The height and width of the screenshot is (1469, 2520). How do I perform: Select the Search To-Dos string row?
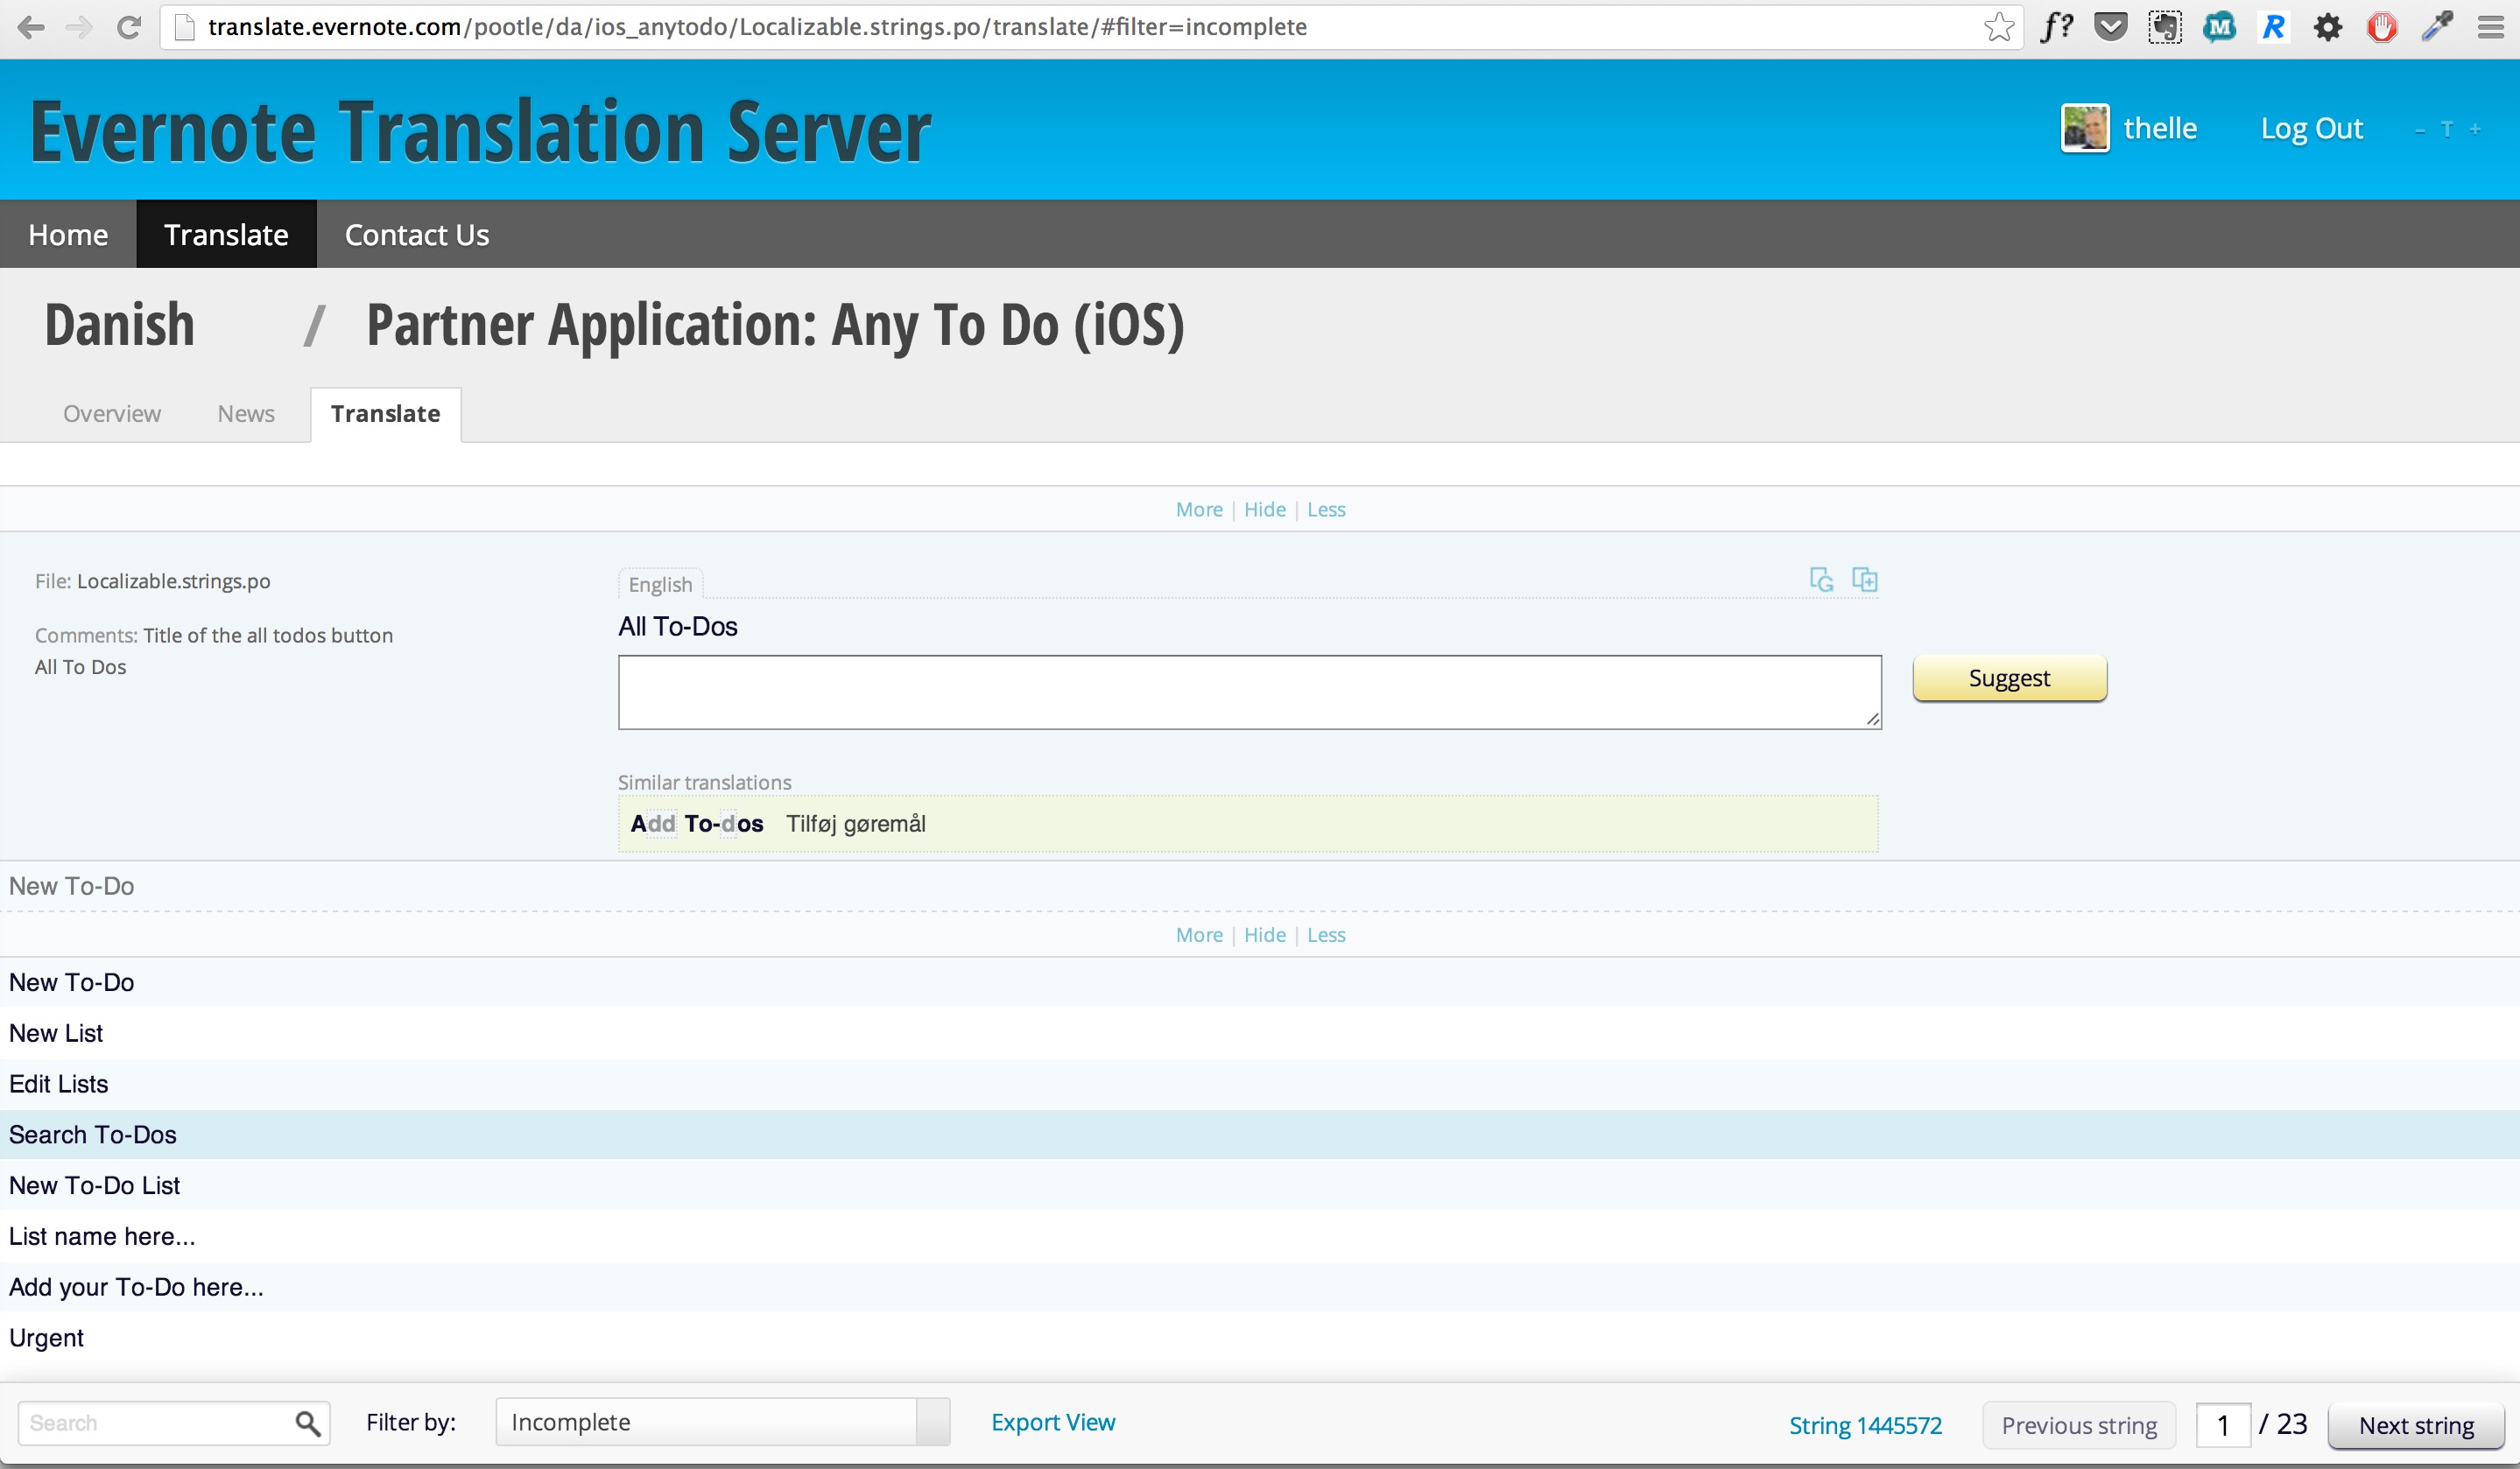tap(92, 1134)
